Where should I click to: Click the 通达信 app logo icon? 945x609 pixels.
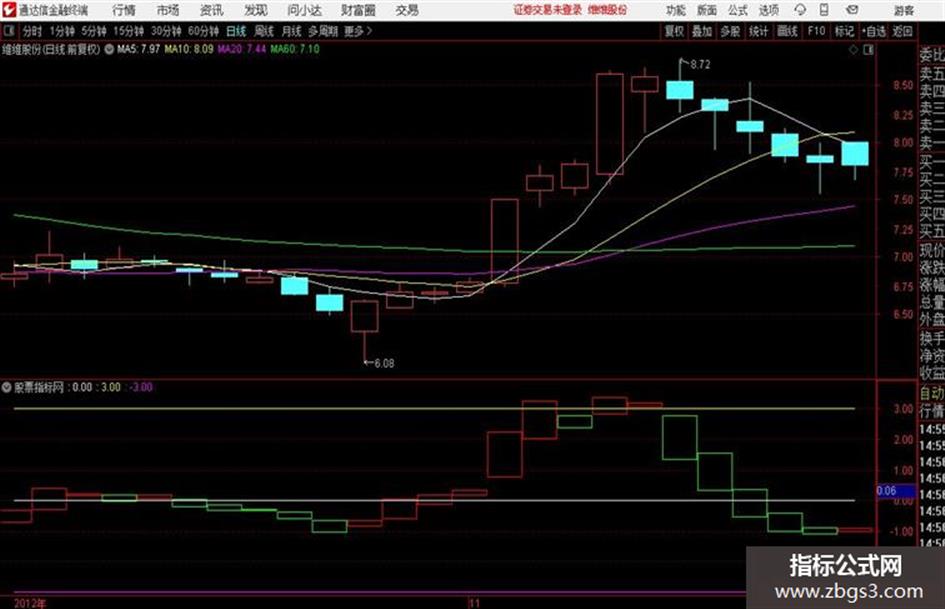click(x=8, y=10)
